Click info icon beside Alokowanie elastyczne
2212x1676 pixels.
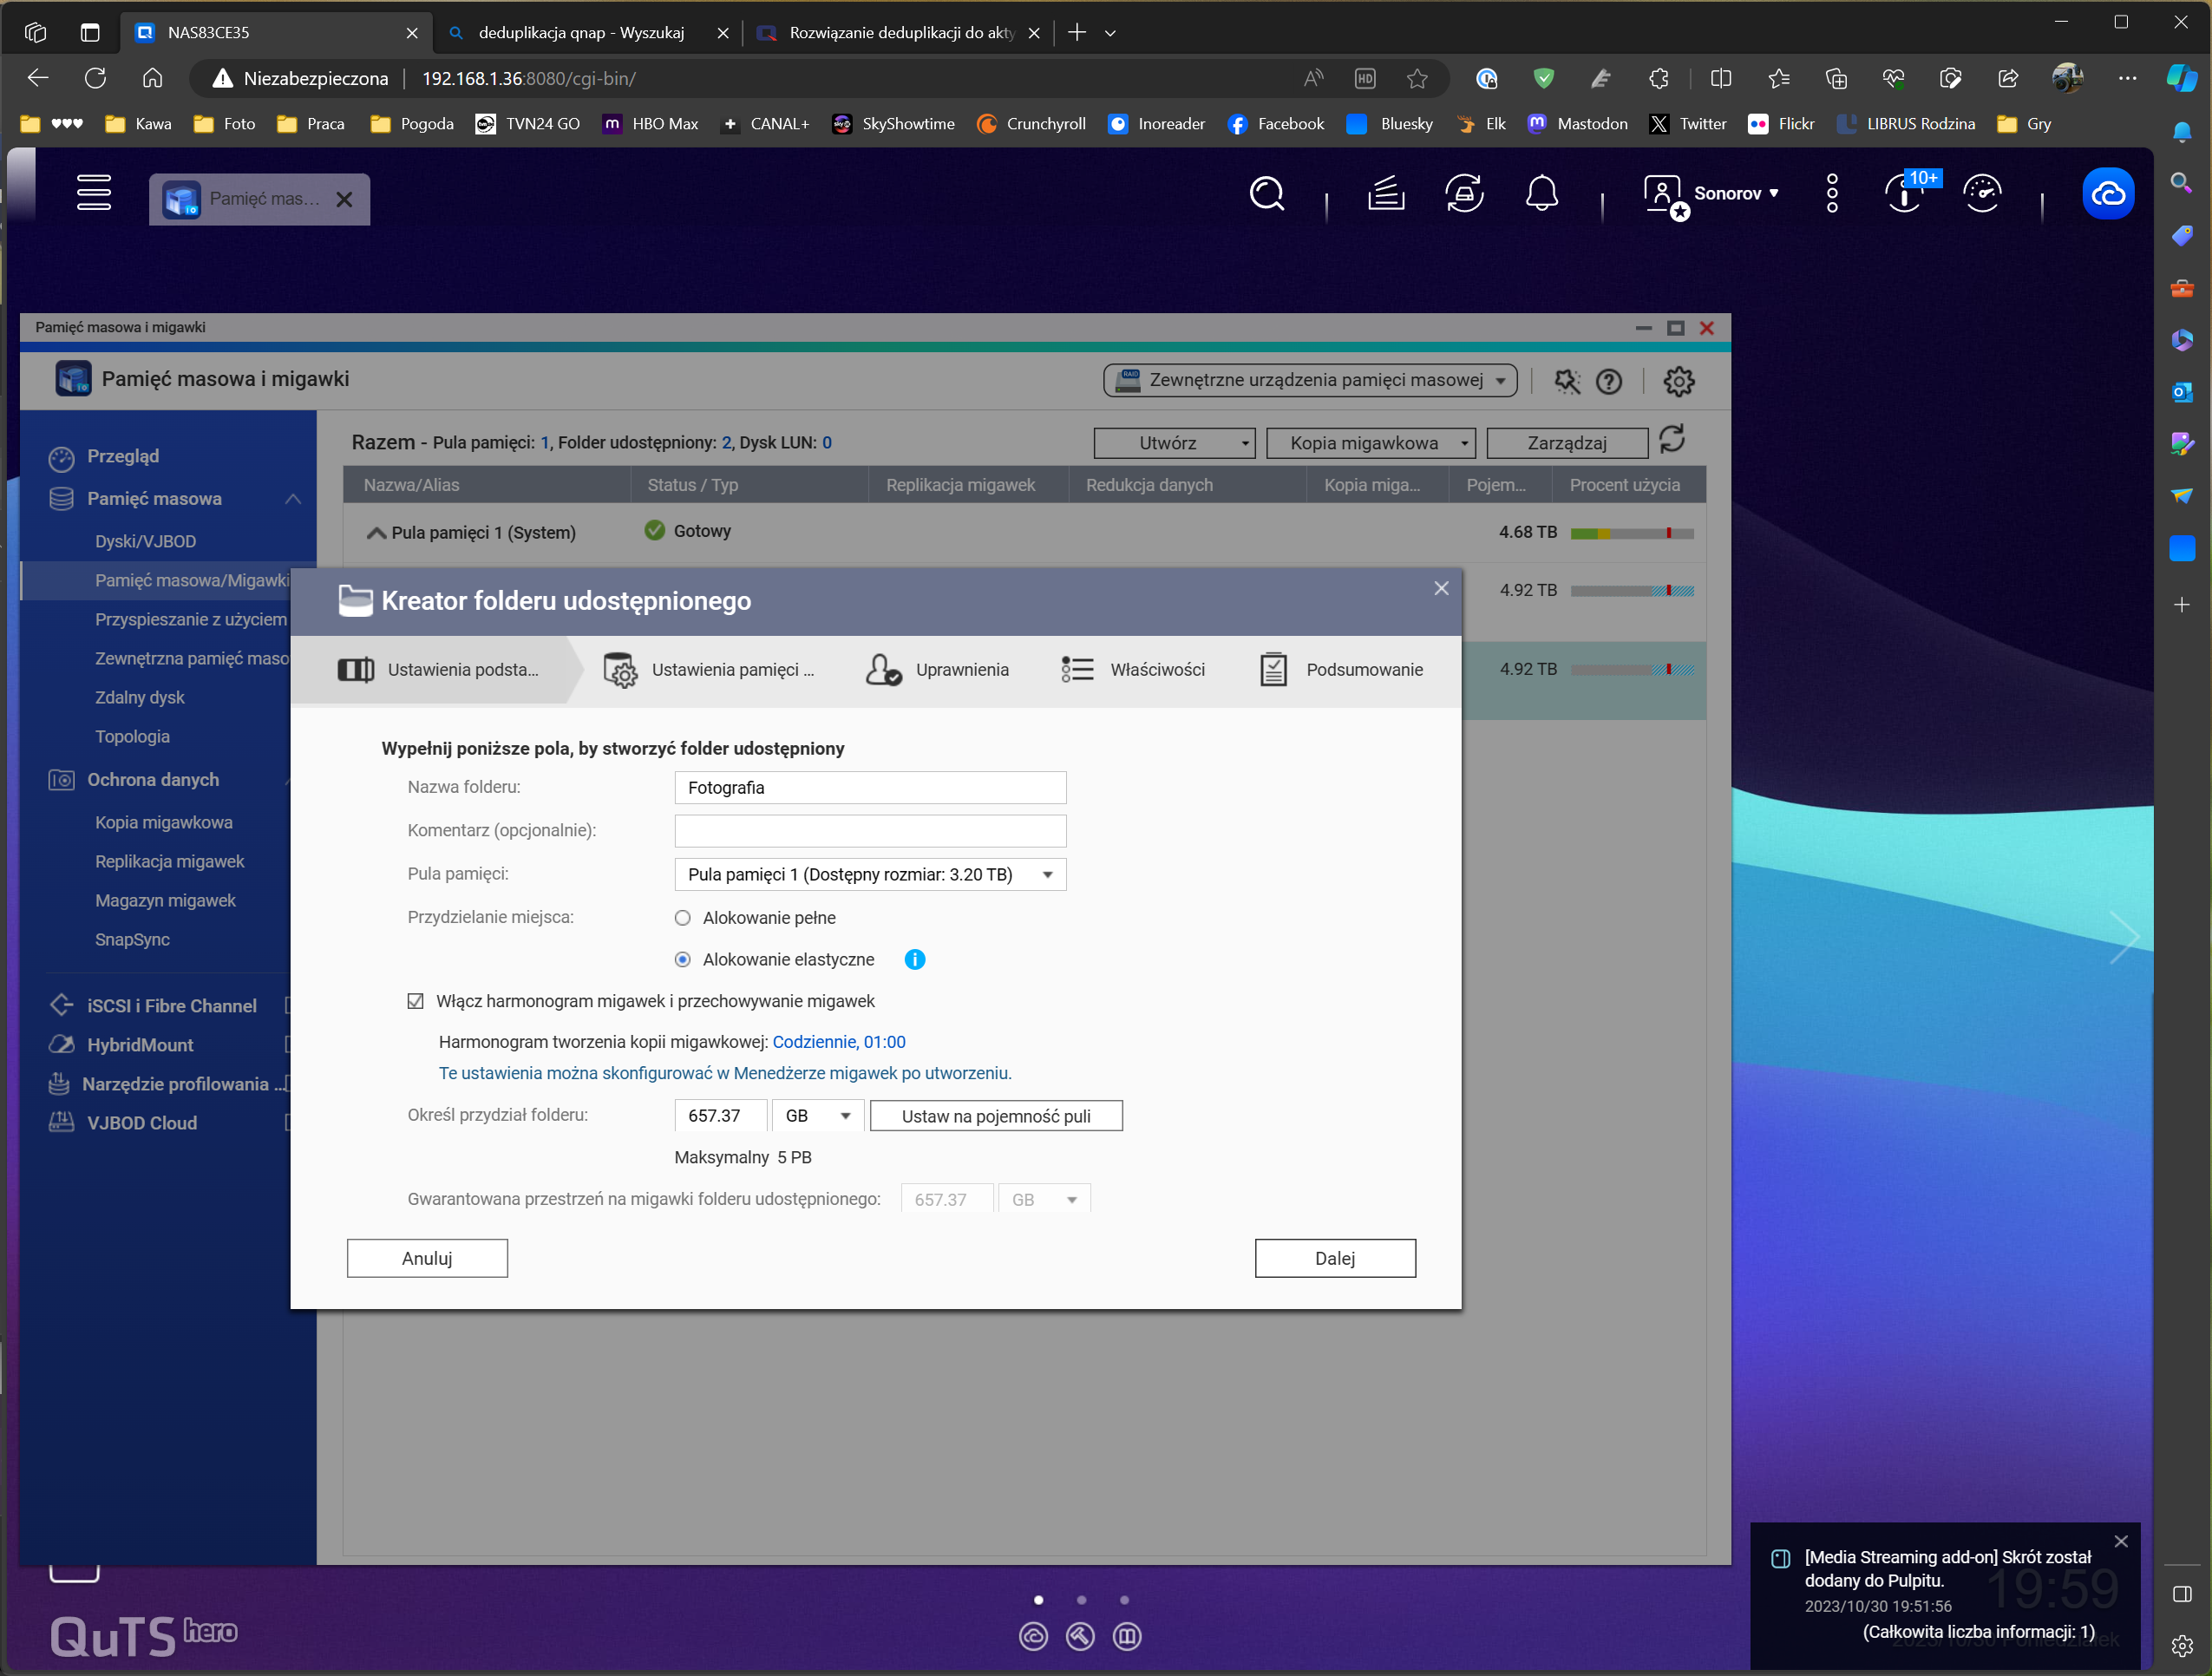(x=914, y=959)
